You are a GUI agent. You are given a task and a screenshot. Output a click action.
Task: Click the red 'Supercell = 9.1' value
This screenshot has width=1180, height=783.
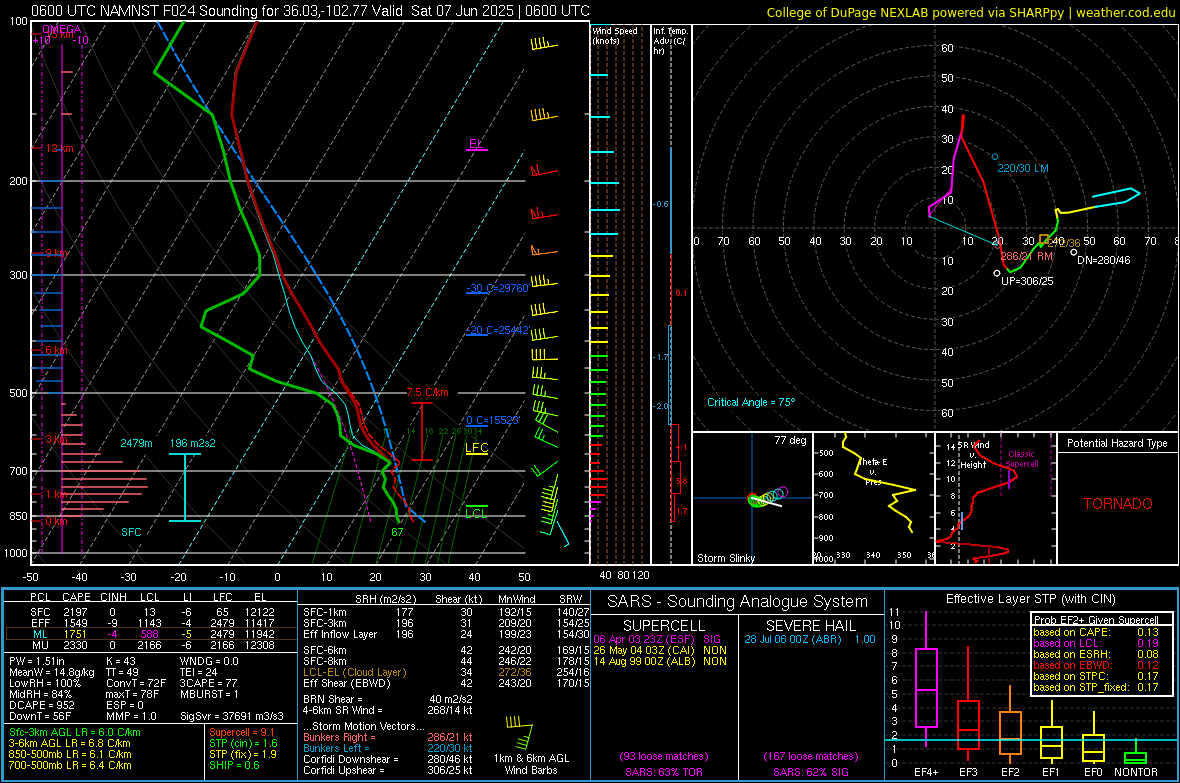click(242, 732)
